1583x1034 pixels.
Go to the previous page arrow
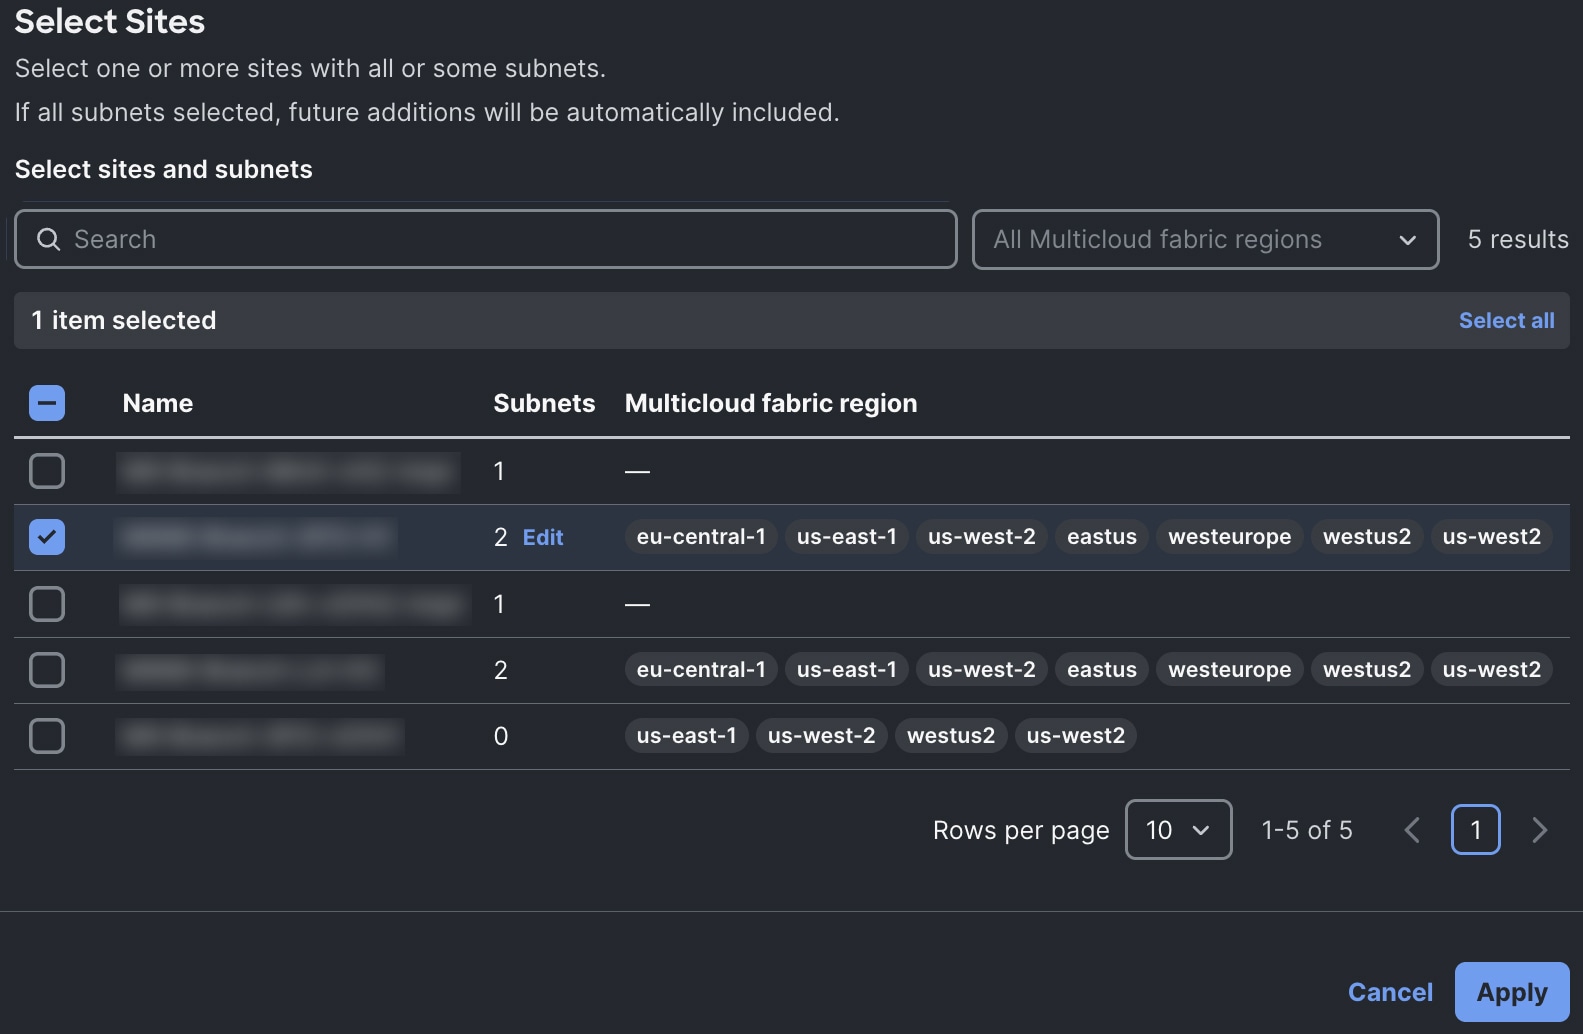coord(1412,830)
